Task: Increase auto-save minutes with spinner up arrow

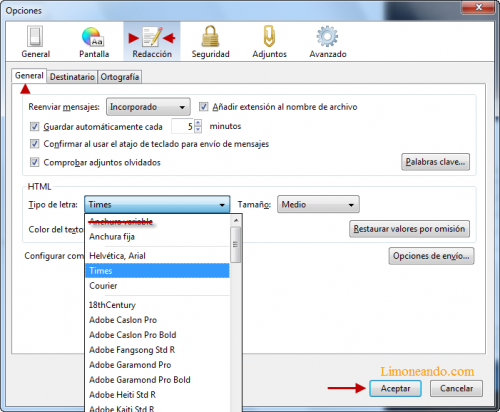Action: point(198,123)
